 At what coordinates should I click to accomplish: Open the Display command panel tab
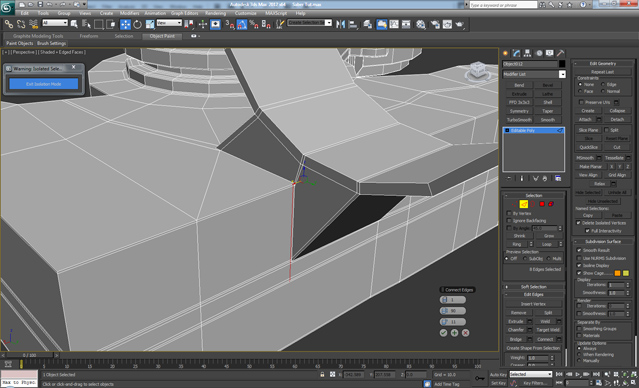(550, 53)
